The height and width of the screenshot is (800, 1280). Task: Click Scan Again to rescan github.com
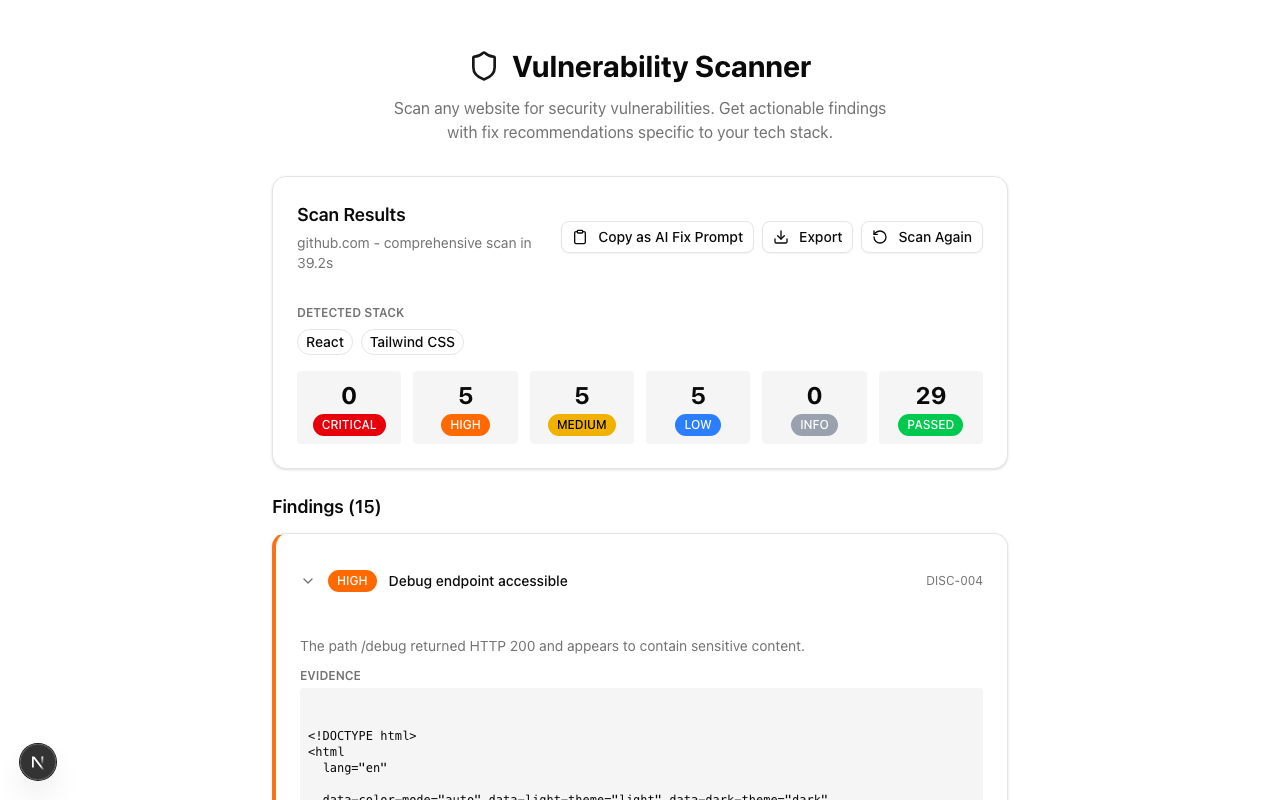[x=921, y=237]
